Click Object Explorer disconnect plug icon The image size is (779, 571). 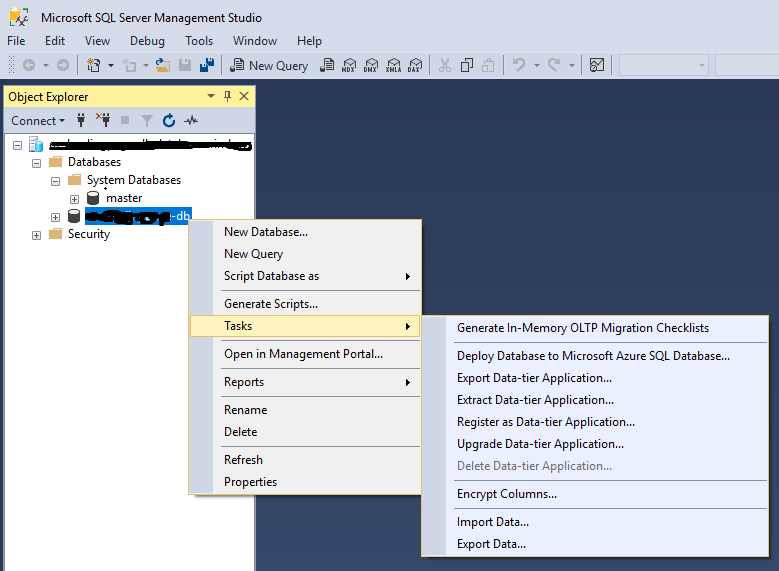103,120
